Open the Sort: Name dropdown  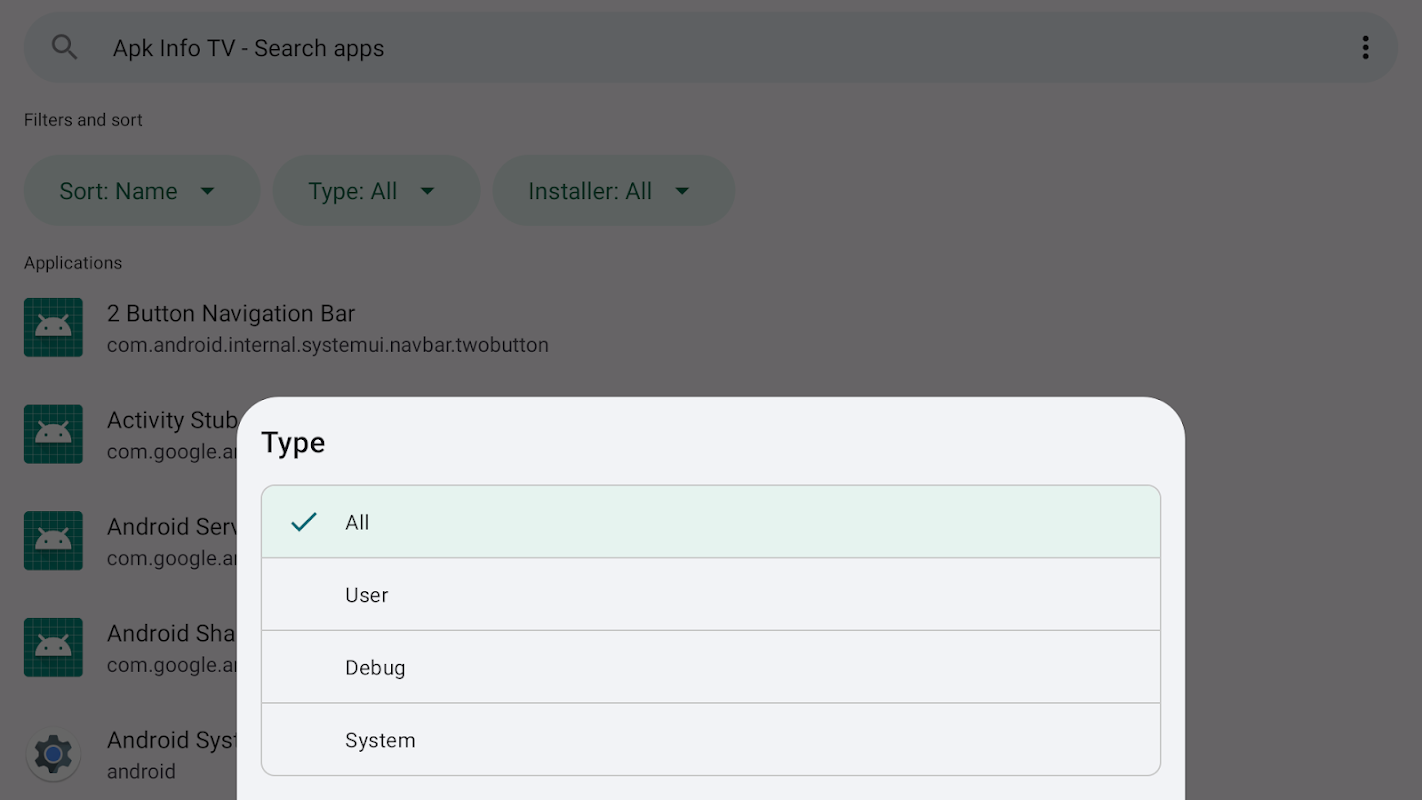pyautogui.click(x=141, y=191)
